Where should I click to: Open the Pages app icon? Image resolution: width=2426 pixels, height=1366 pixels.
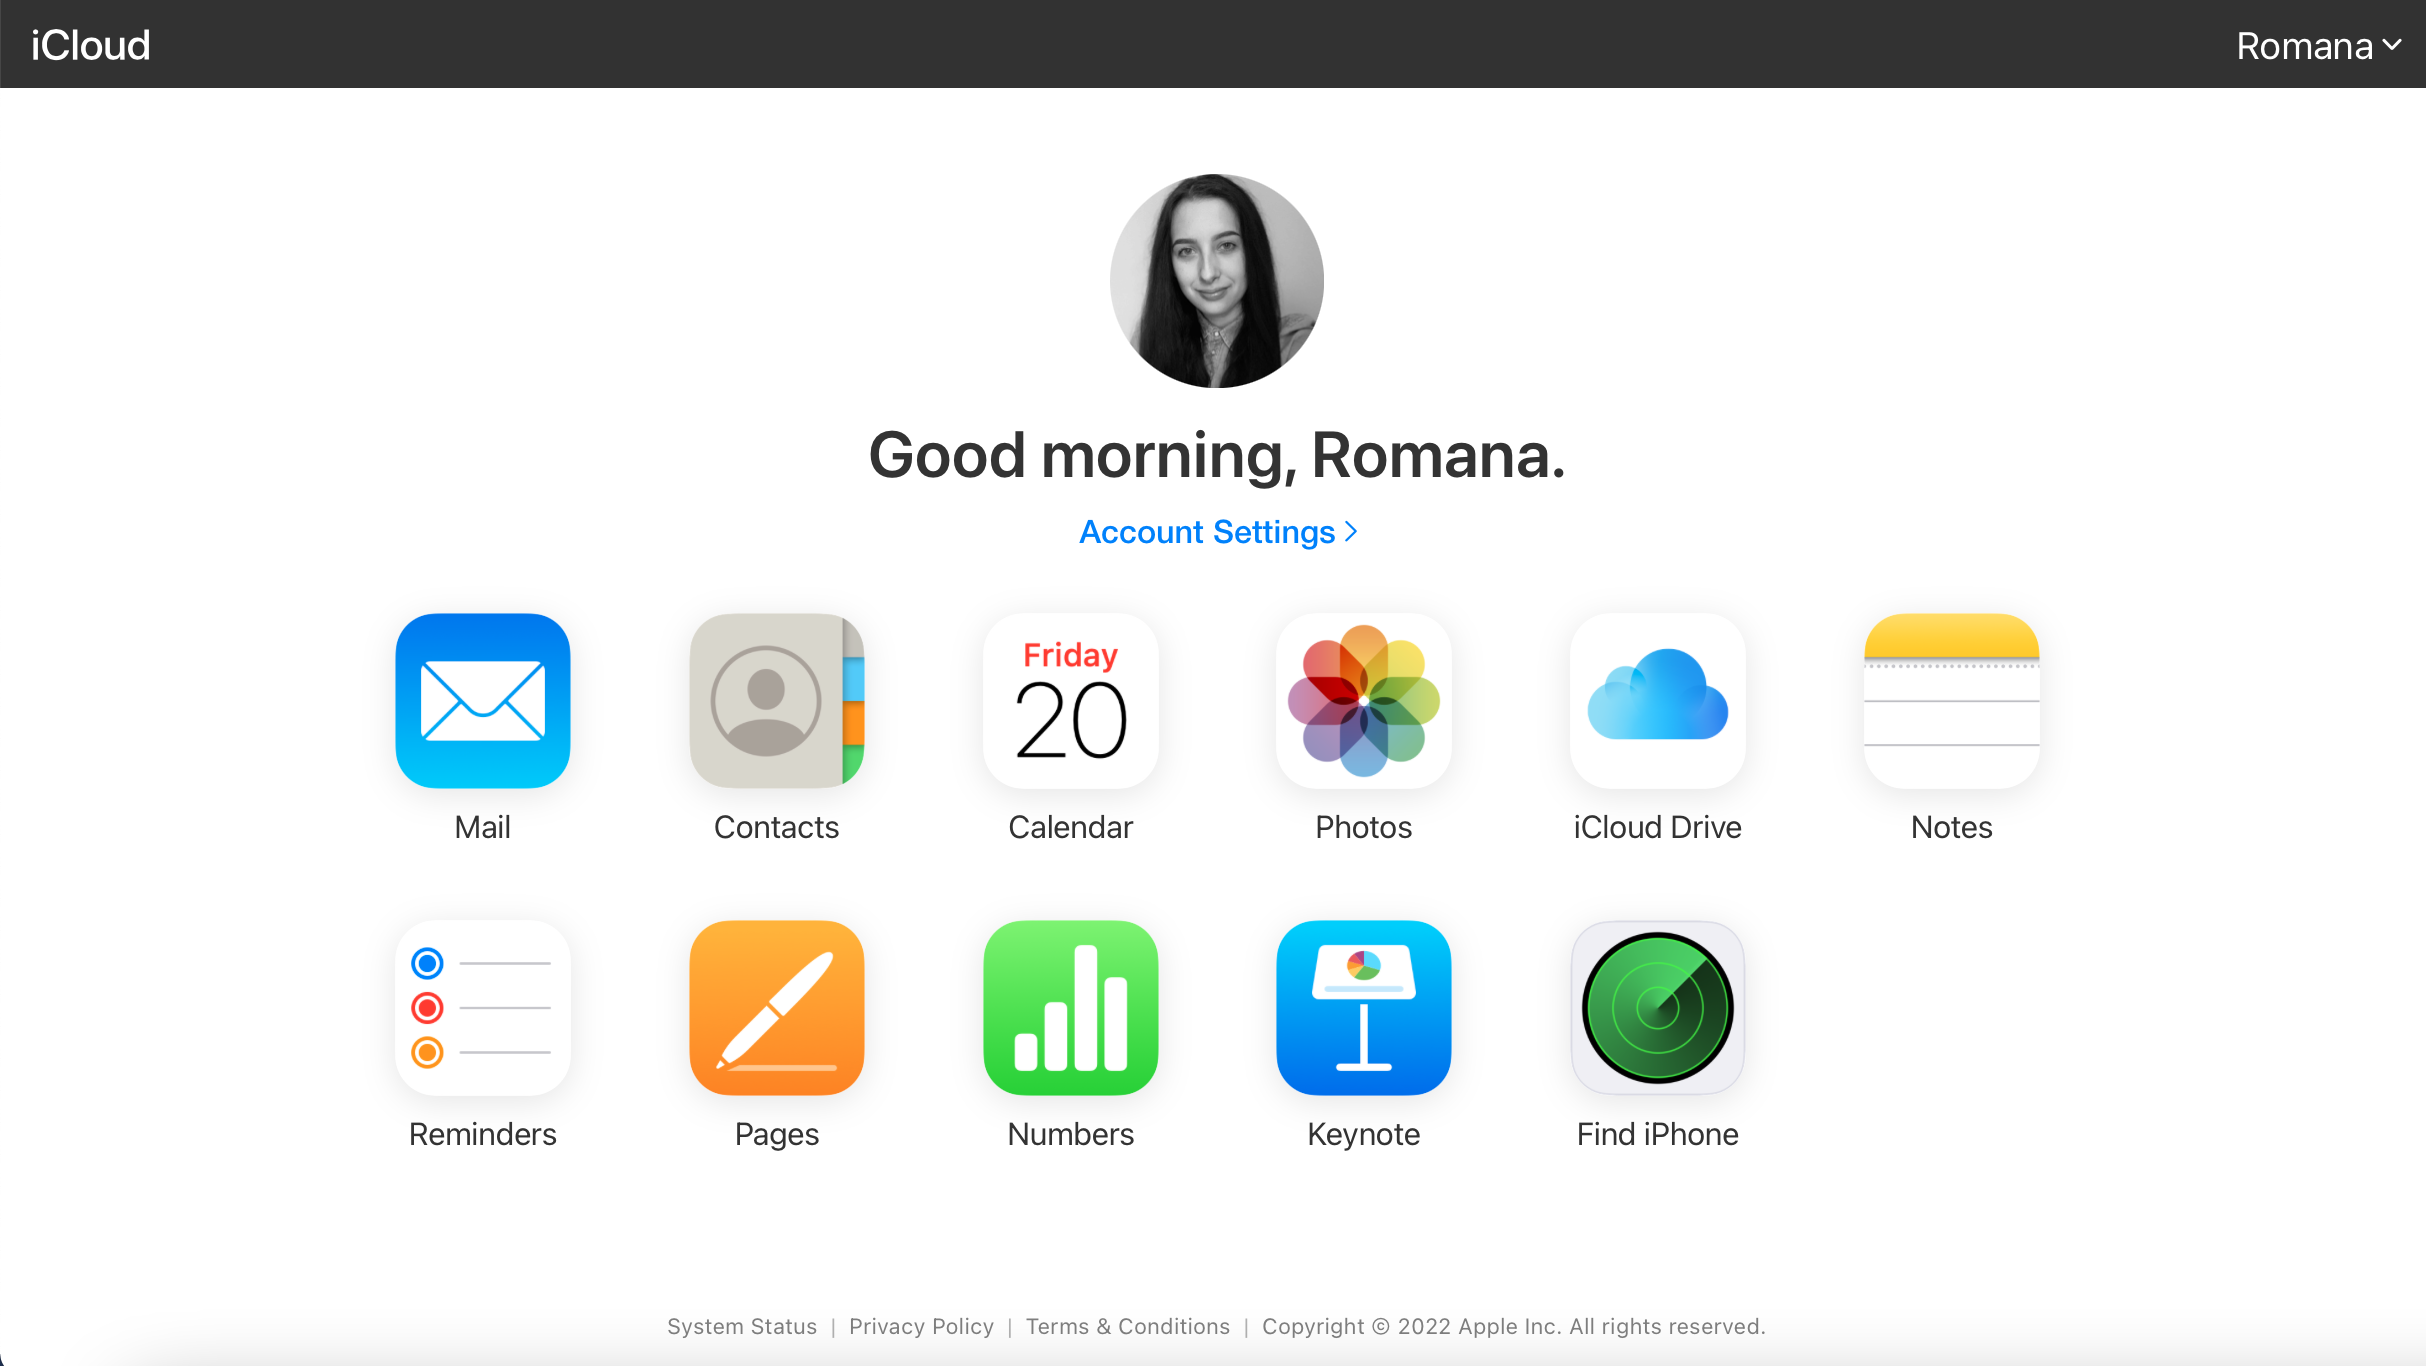[777, 1008]
